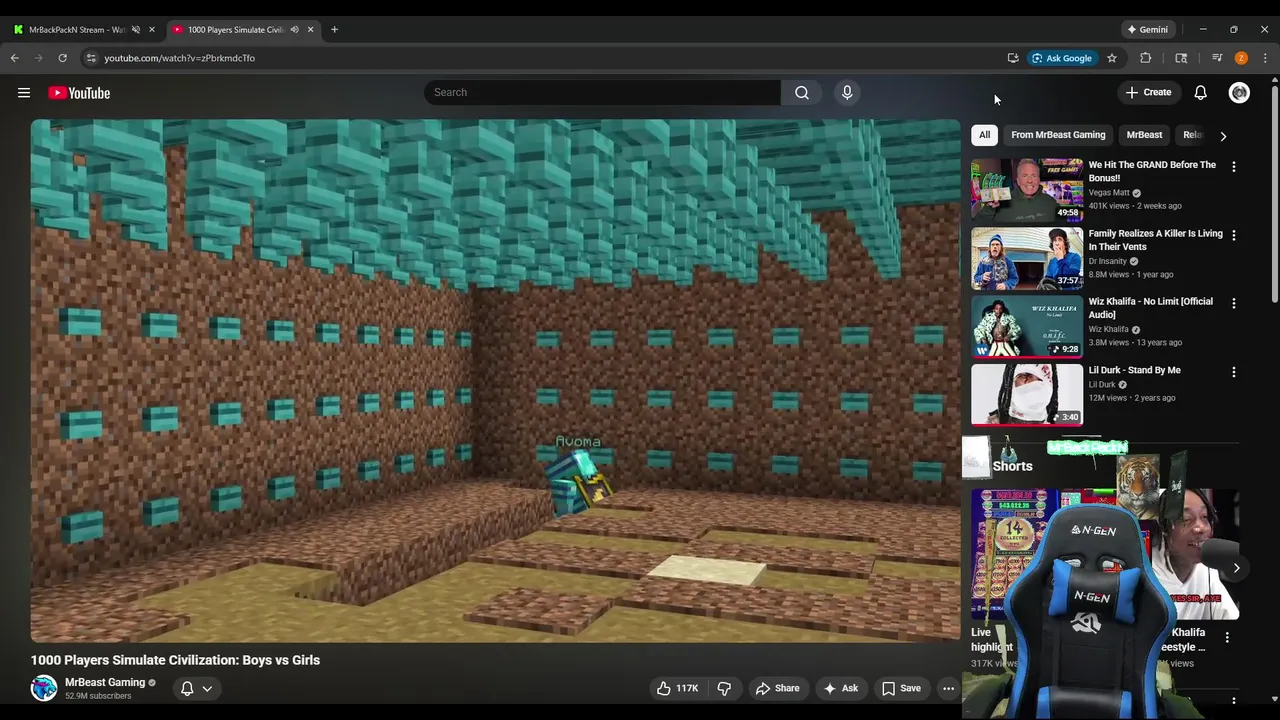Open more actions under the video
This screenshot has height=720, width=1280.
[x=948, y=688]
